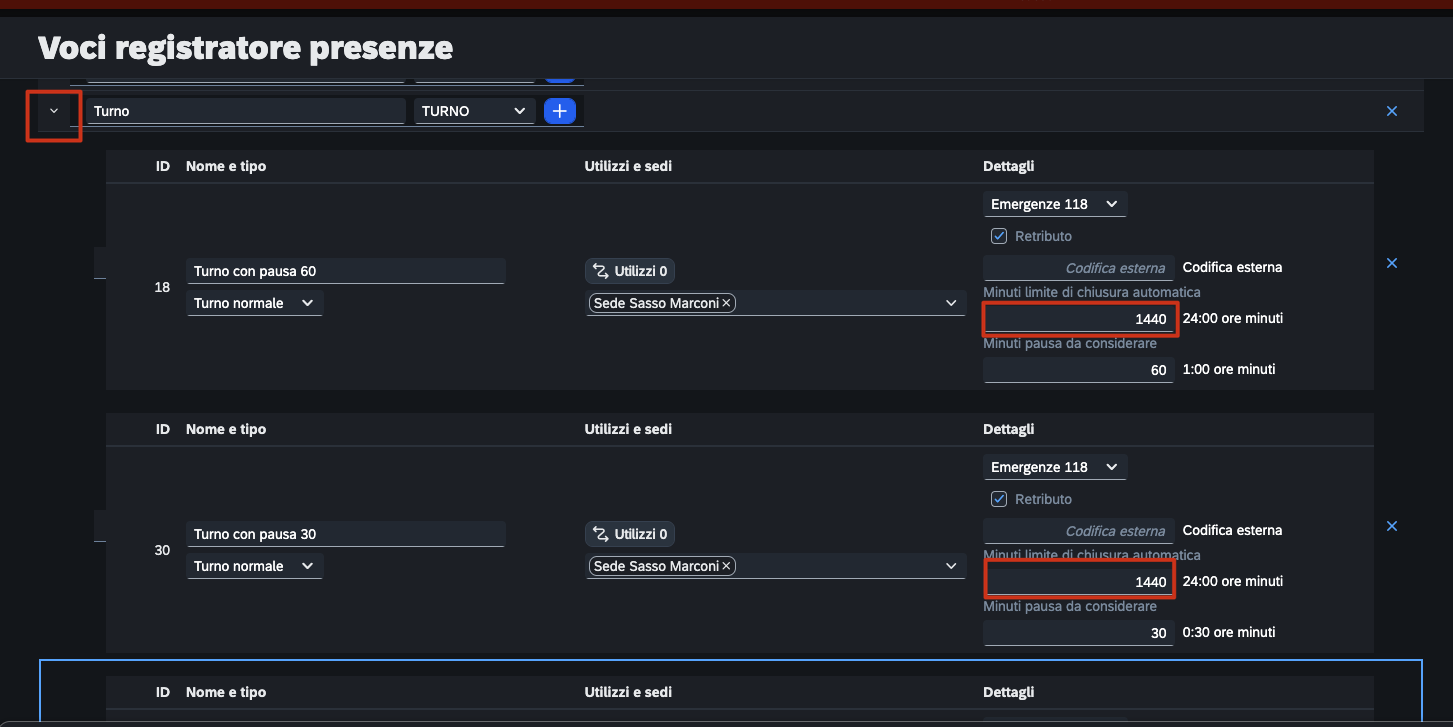This screenshot has height=727, width=1453.
Task: Remove Sede Sasso Marconi tag in row 18
Action: [727, 303]
